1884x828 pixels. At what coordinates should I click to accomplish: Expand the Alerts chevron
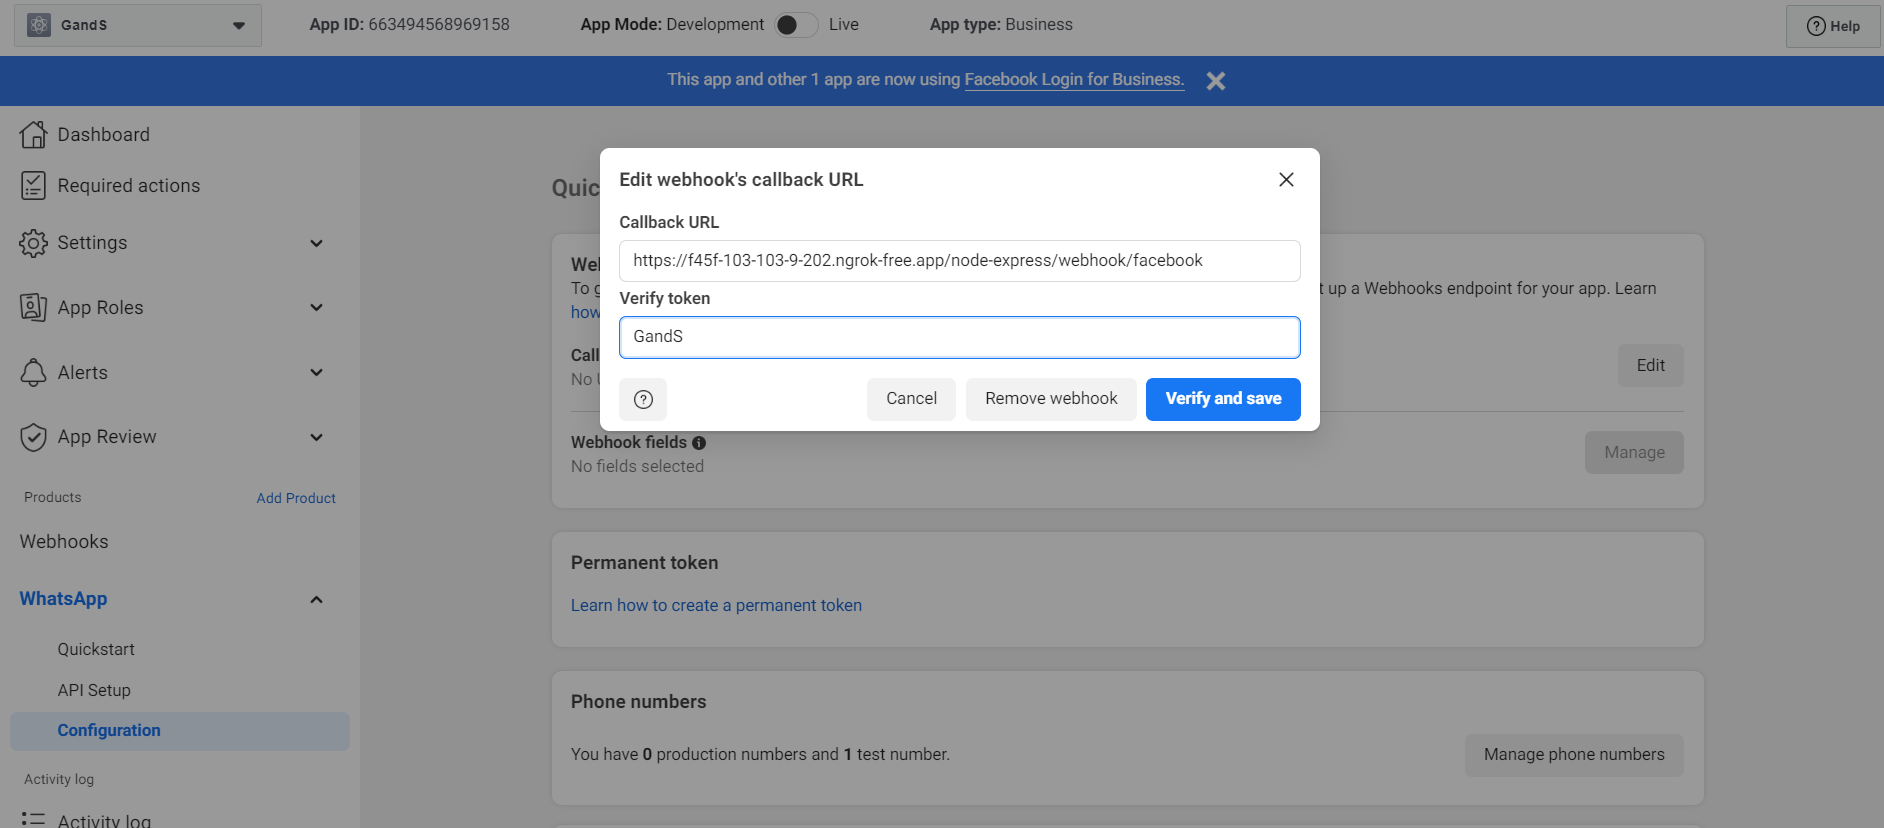pyautogui.click(x=316, y=372)
